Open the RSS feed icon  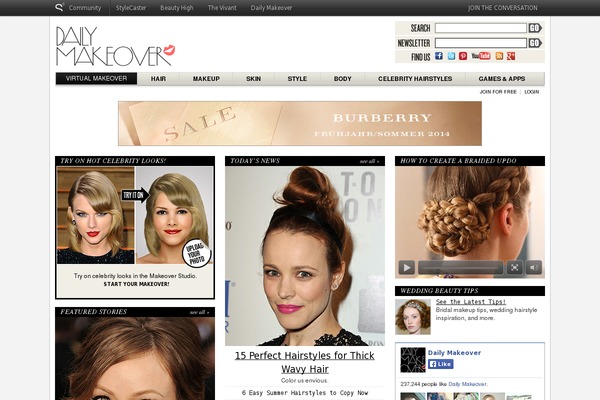[499, 56]
